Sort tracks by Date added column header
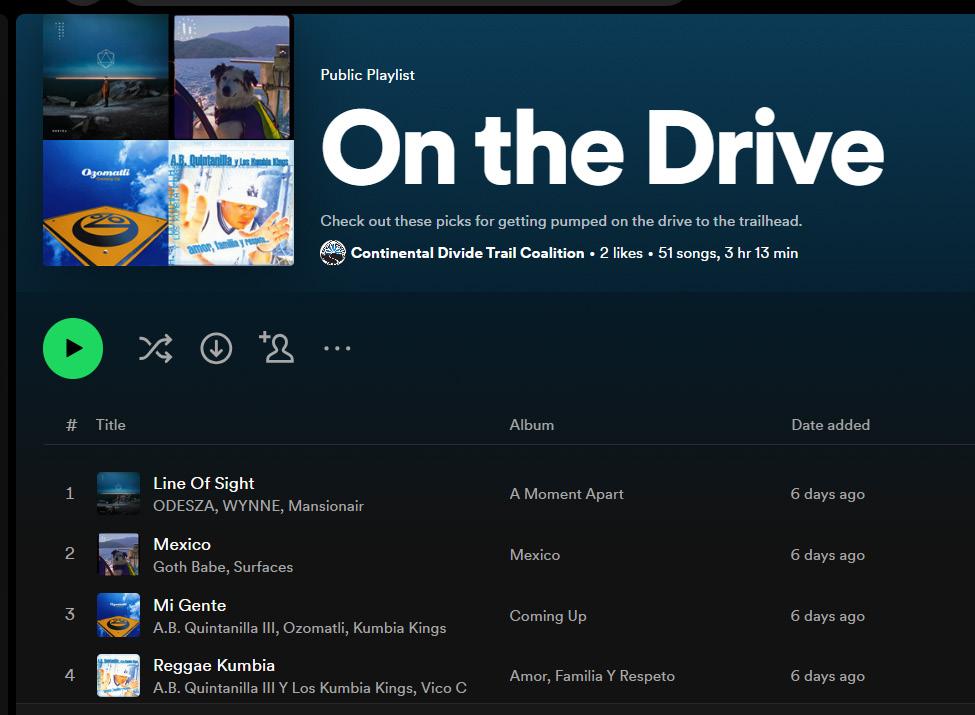 click(830, 425)
